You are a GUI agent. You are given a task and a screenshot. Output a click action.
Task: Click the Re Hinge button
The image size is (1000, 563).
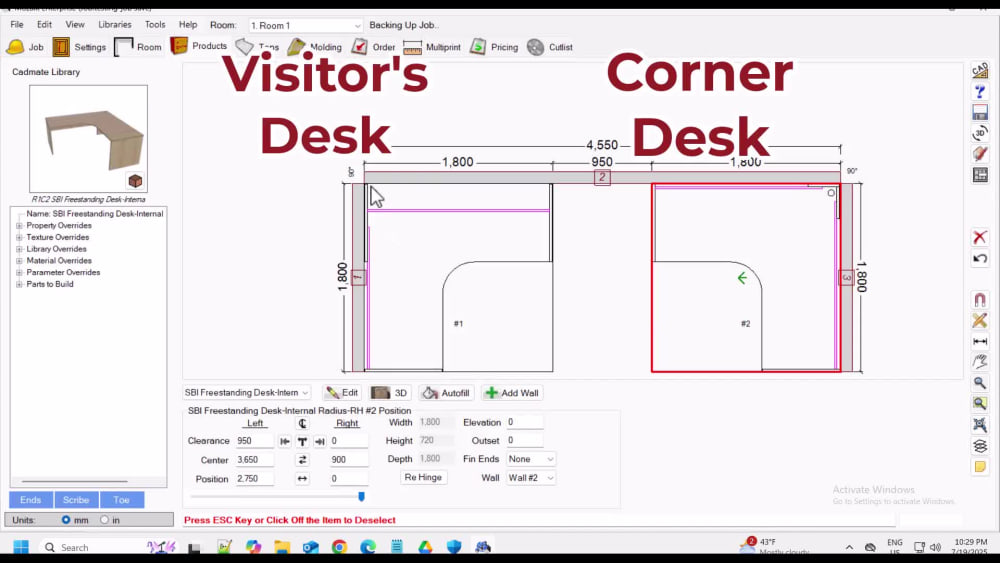[423, 478]
